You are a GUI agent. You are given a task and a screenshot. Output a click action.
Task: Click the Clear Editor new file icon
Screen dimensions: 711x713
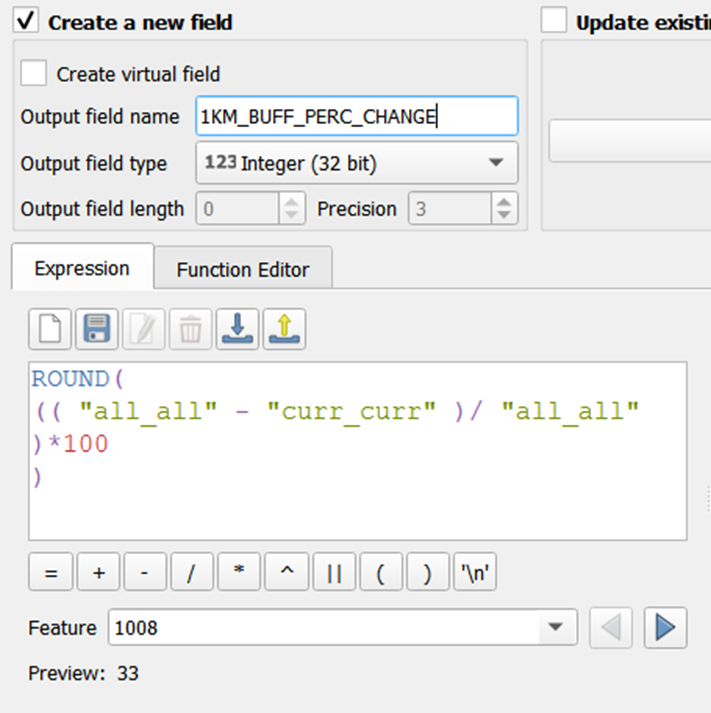[50, 329]
